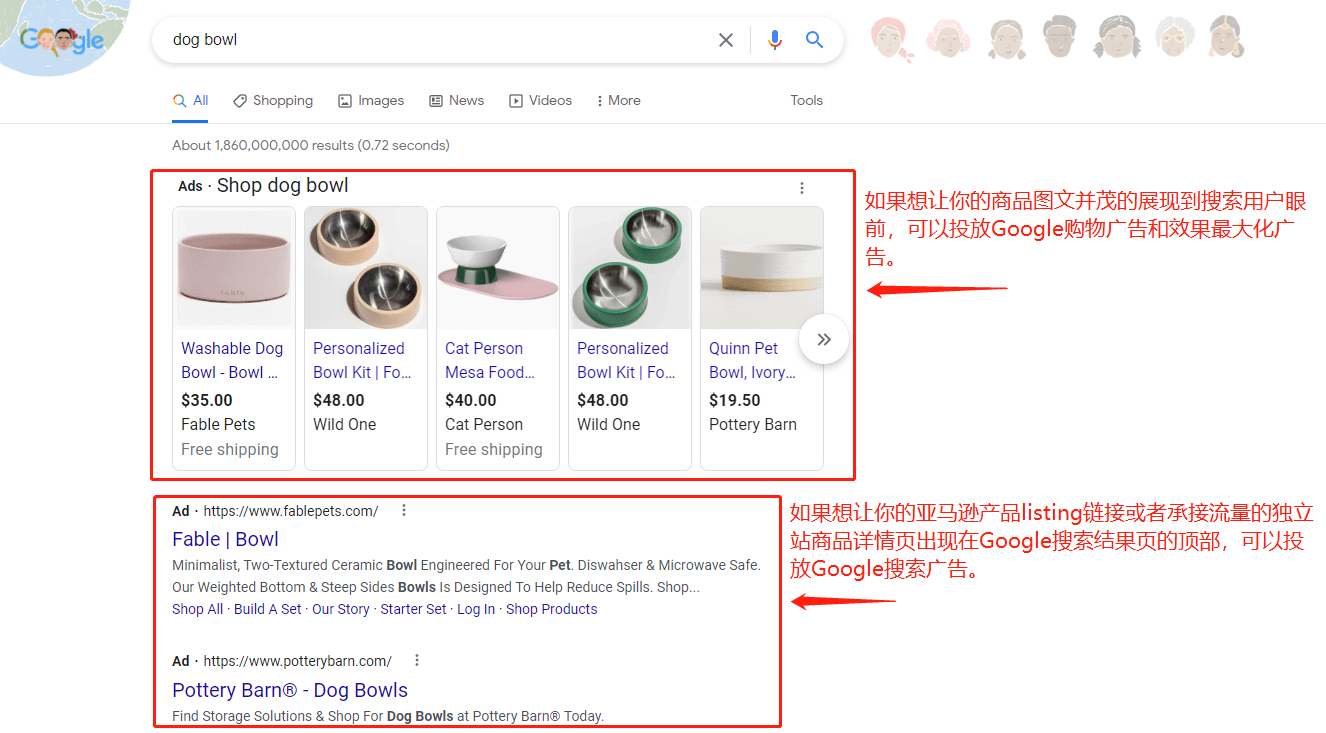Screen dimensions: 1326x733
Task: Click the rightmost profile avatar
Action: pos(1225,39)
